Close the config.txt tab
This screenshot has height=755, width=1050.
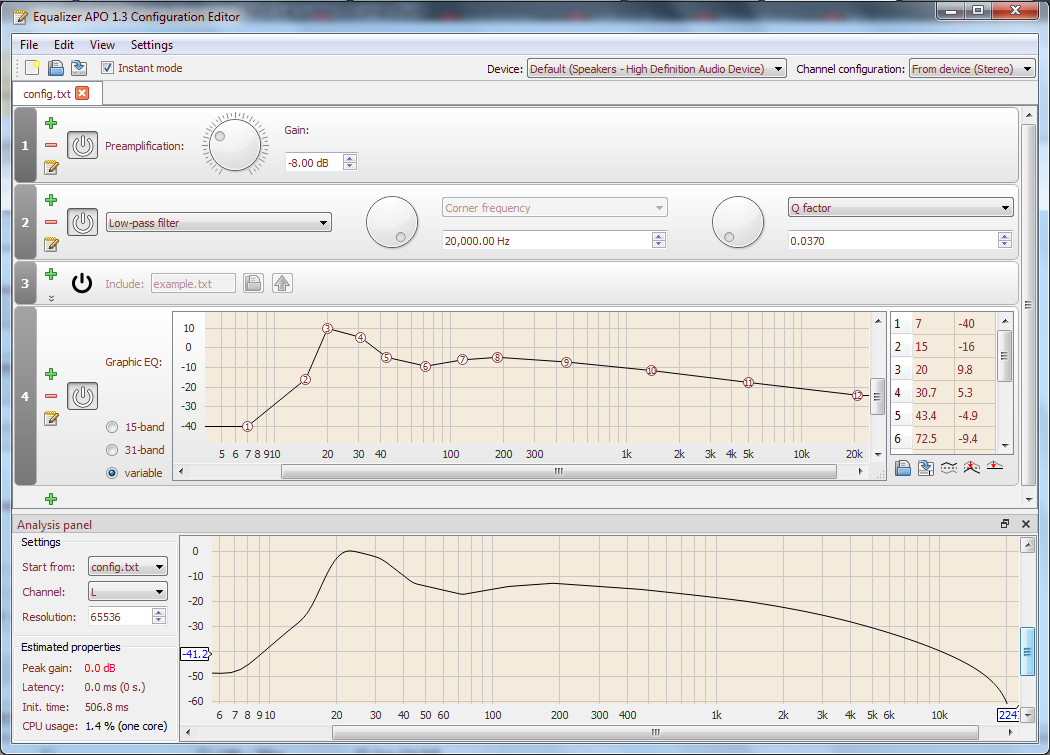tap(82, 93)
